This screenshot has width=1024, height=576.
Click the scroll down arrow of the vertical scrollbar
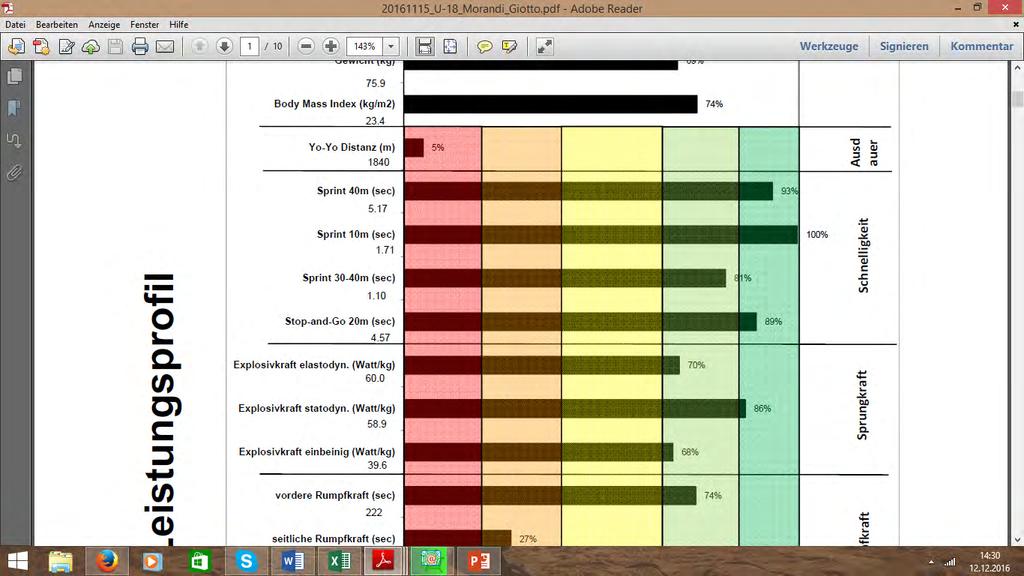click(1017, 540)
